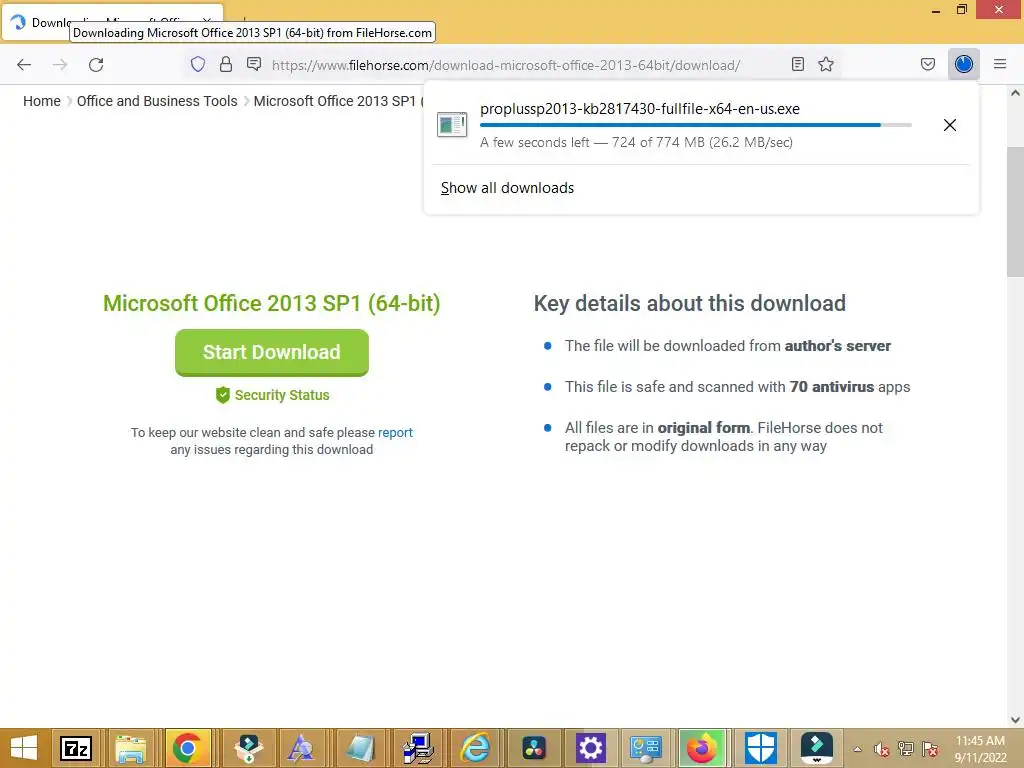This screenshot has width=1024, height=768.
Task: Click the Start Download button
Action: [272, 353]
